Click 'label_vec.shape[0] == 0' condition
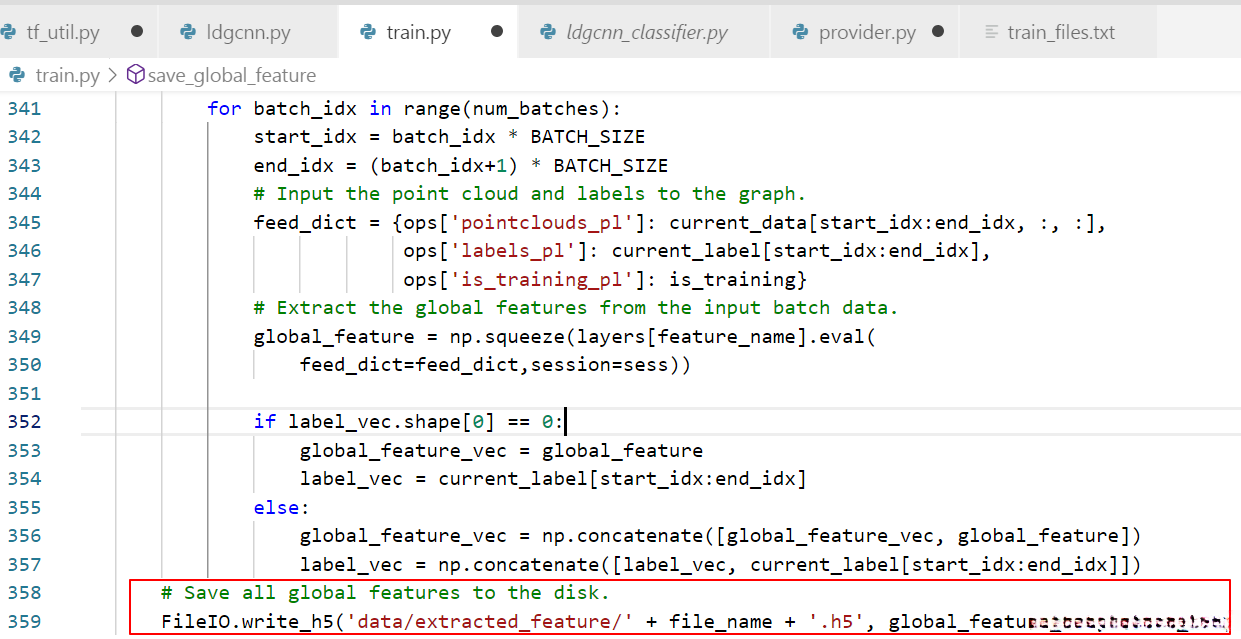Image resolution: width=1241 pixels, height=639 pixels. tap(420, 421)
